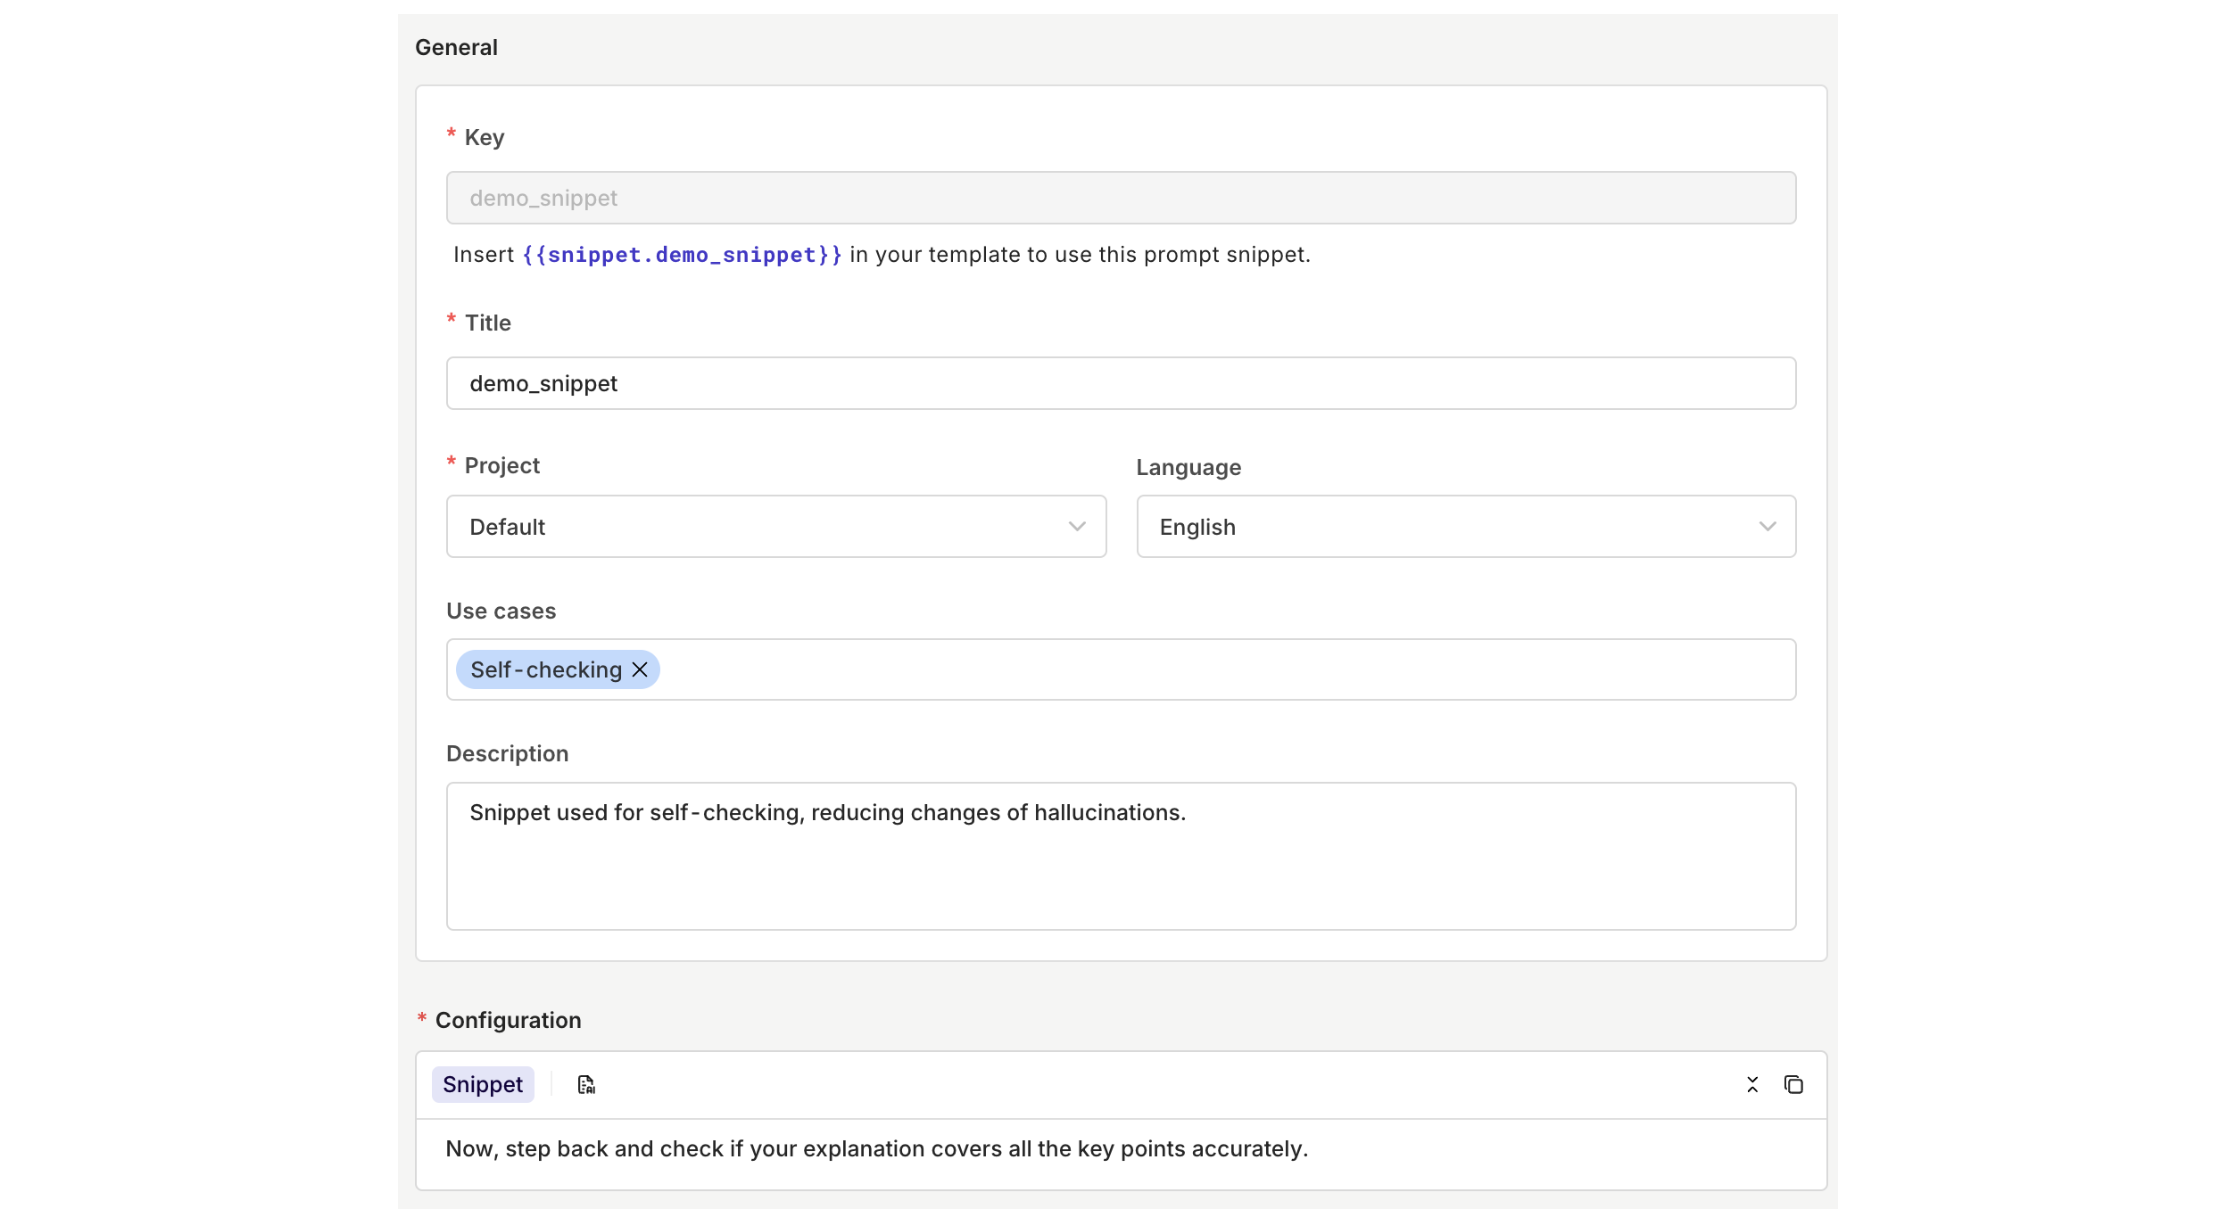
Task: Expand the English language dropdown arrow
Action: (x=1767, y=527)
